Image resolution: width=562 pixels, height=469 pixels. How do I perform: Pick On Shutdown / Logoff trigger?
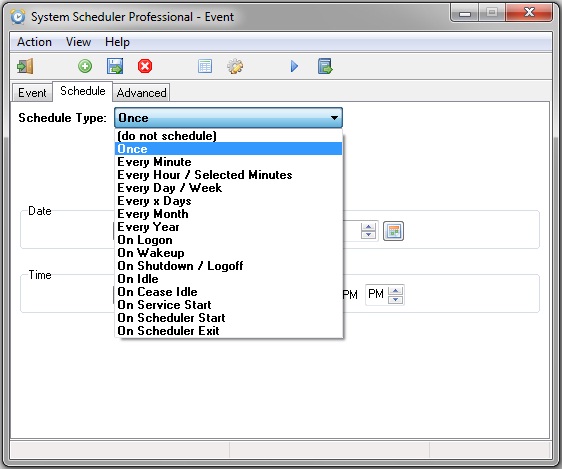[229, 266]
